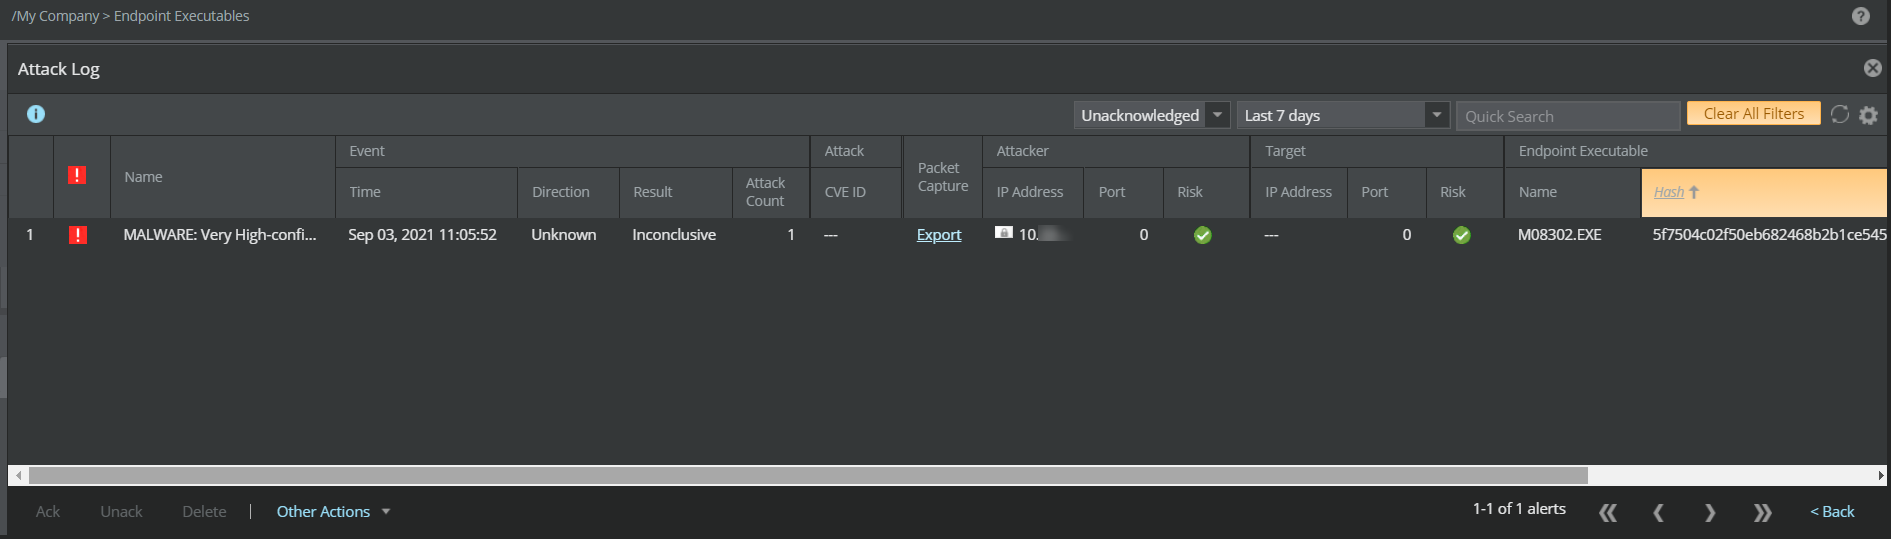The height and width of the screenshot is (539, 1891).
Task: Open the help question mark icon
Action: click(1861, 16)
